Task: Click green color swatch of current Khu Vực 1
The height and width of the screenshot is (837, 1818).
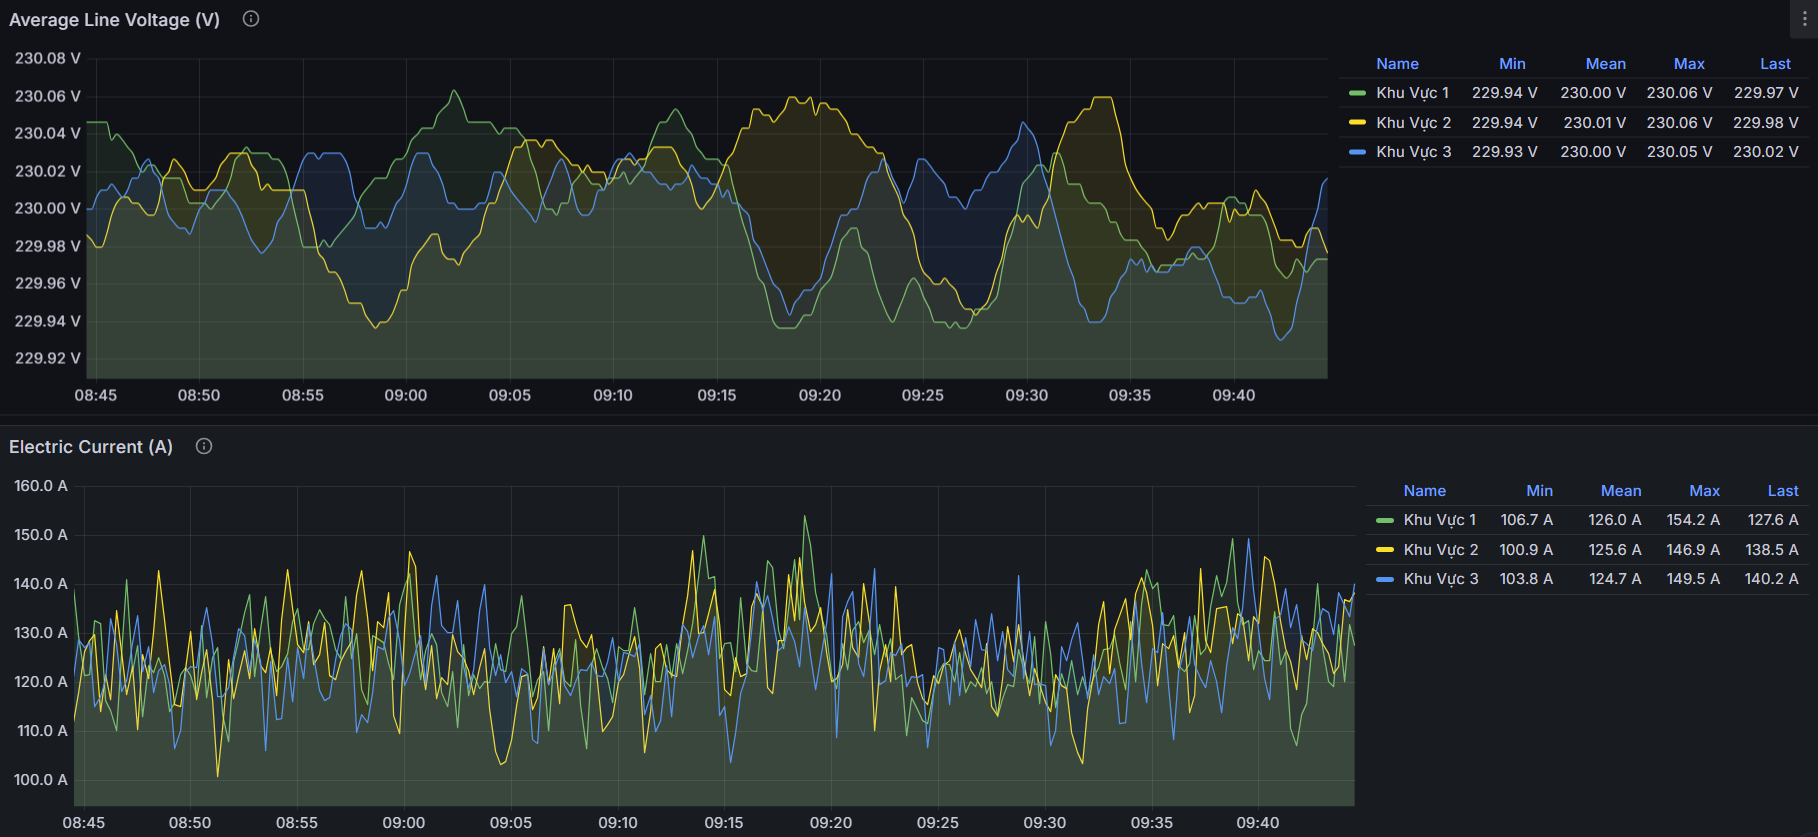Action: pyautogui.click(x=1384, y=520)
